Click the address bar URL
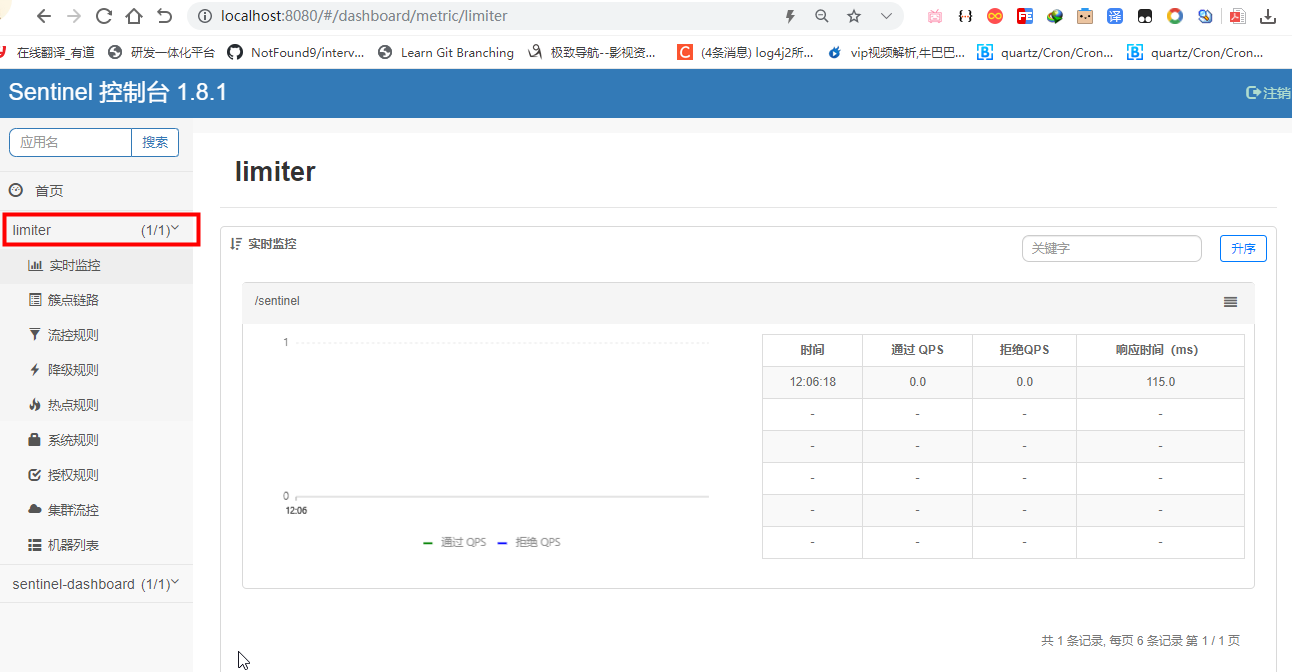This screenshot has width=1292, height=672. point(364,16)
